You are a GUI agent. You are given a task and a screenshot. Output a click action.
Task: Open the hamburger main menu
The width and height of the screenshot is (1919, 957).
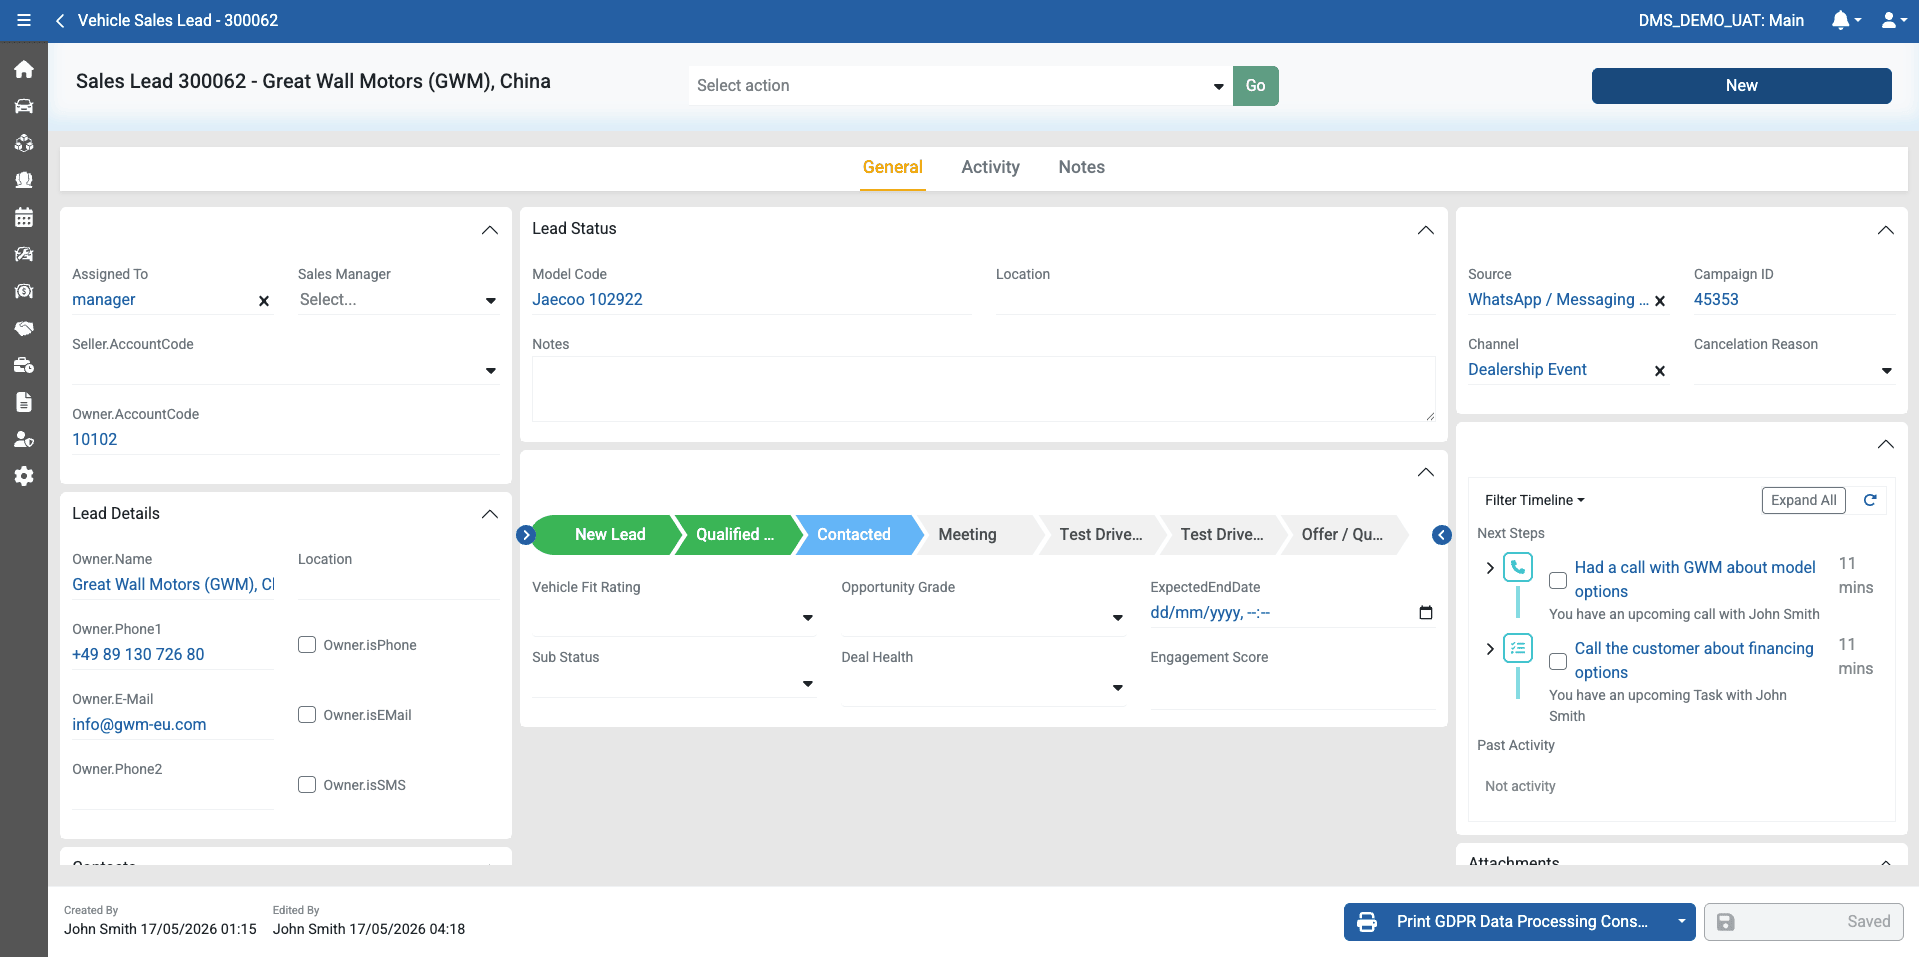coord(24,20)
